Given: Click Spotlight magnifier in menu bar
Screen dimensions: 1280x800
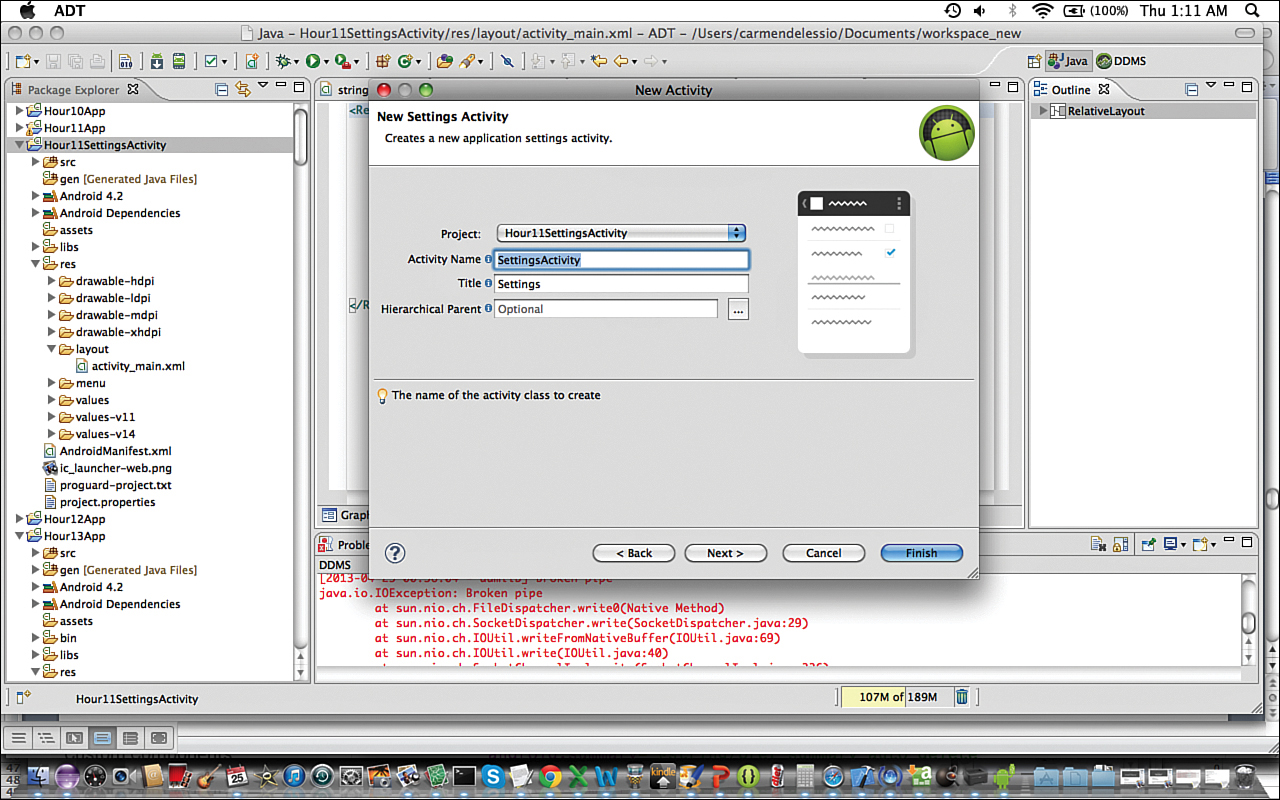Looking at the screenshot, I should (x=1252, y=11).
